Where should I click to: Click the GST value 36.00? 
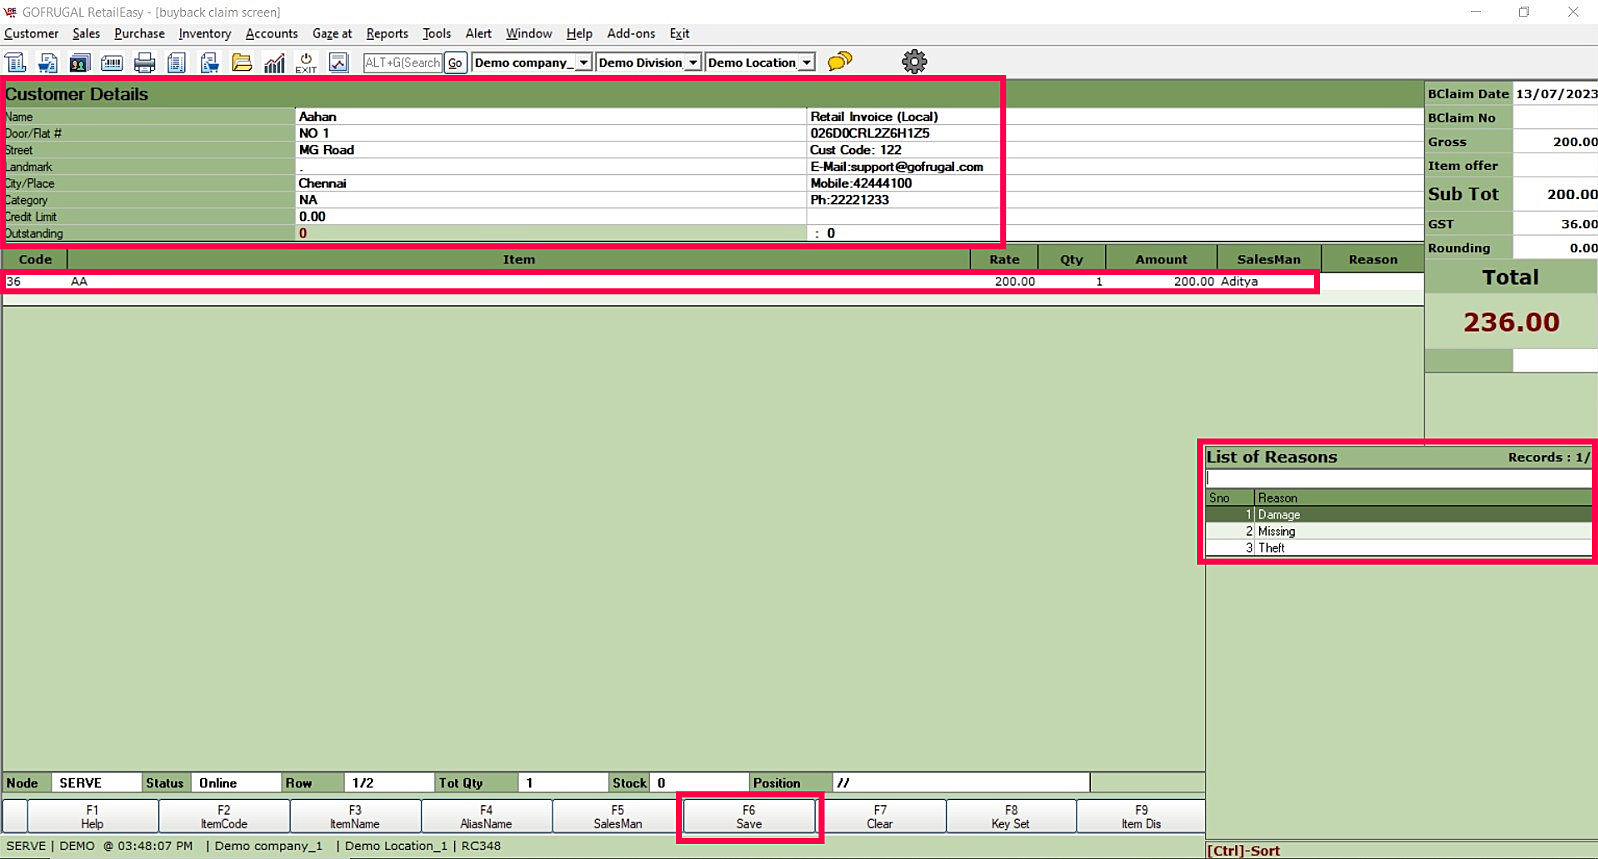(1579, 224)
